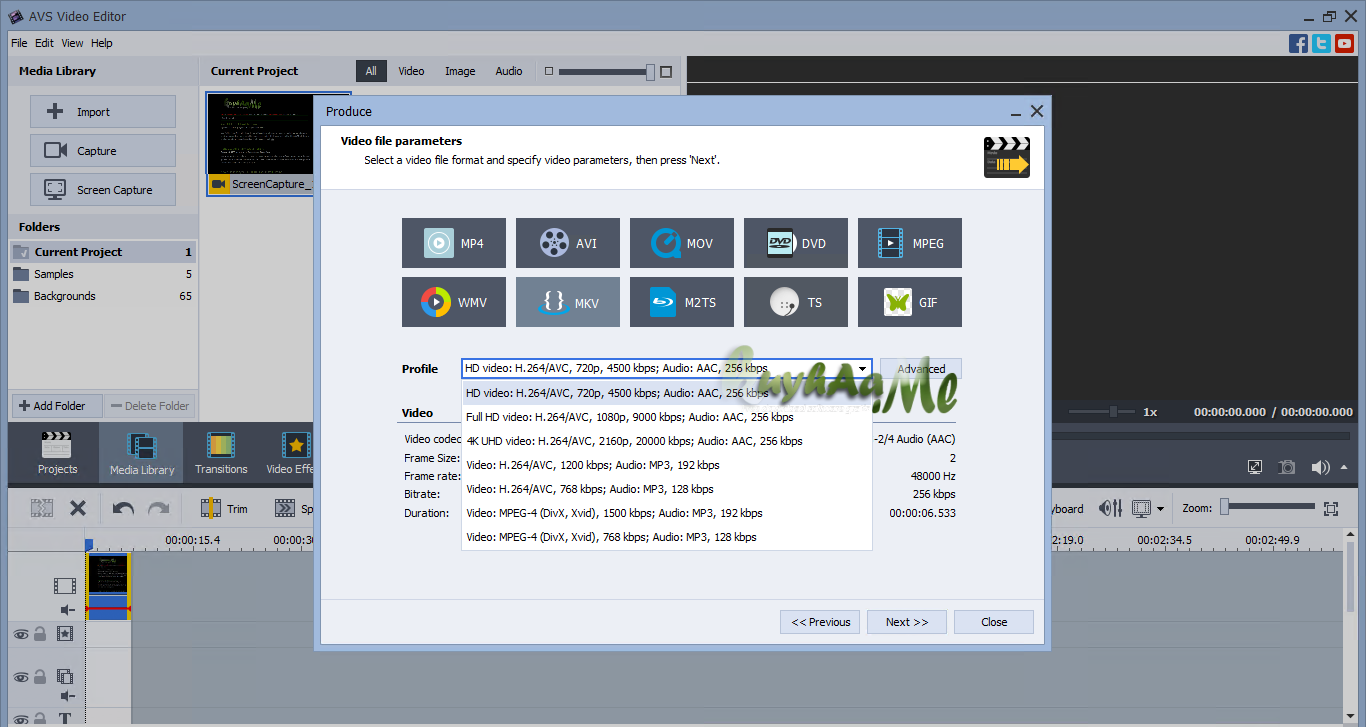Viewport: 1366px width, 727px height.
Task: Click the timeline Zoom slider
Action: (x=1266, y=507)
